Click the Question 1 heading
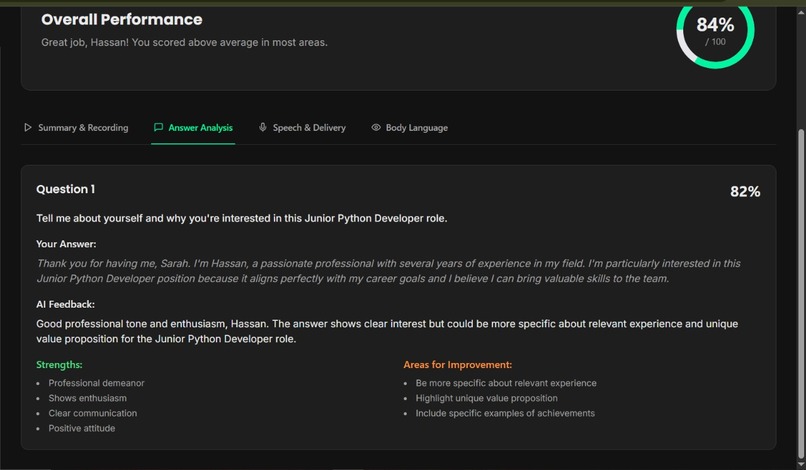This screenshot has height=470, width=806. [x=66, y=189]
